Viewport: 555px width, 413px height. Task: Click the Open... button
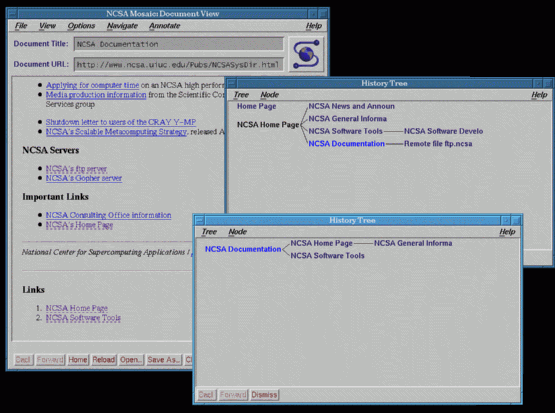tap(131, 360)
